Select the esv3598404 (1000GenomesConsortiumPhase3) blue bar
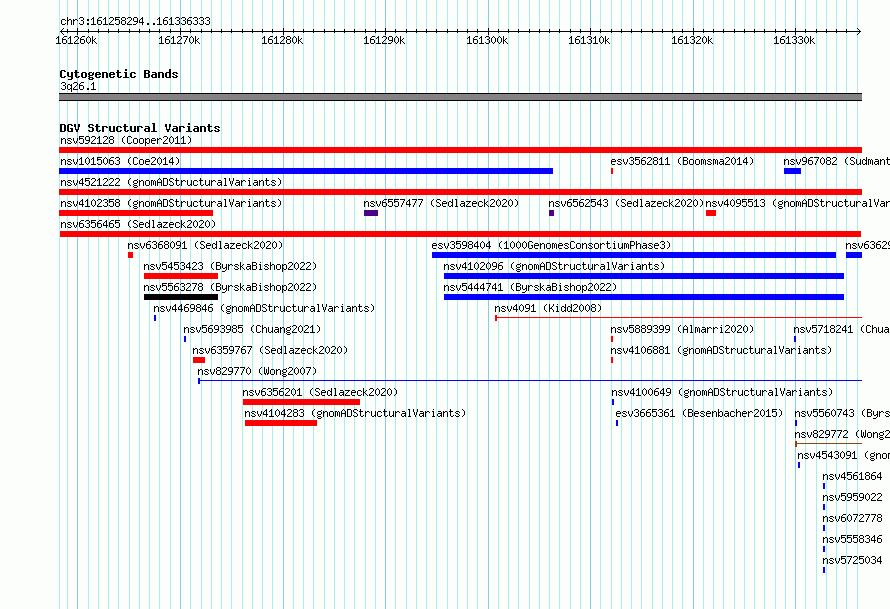This screenshot has height=609, width=890. pos(634,255)
